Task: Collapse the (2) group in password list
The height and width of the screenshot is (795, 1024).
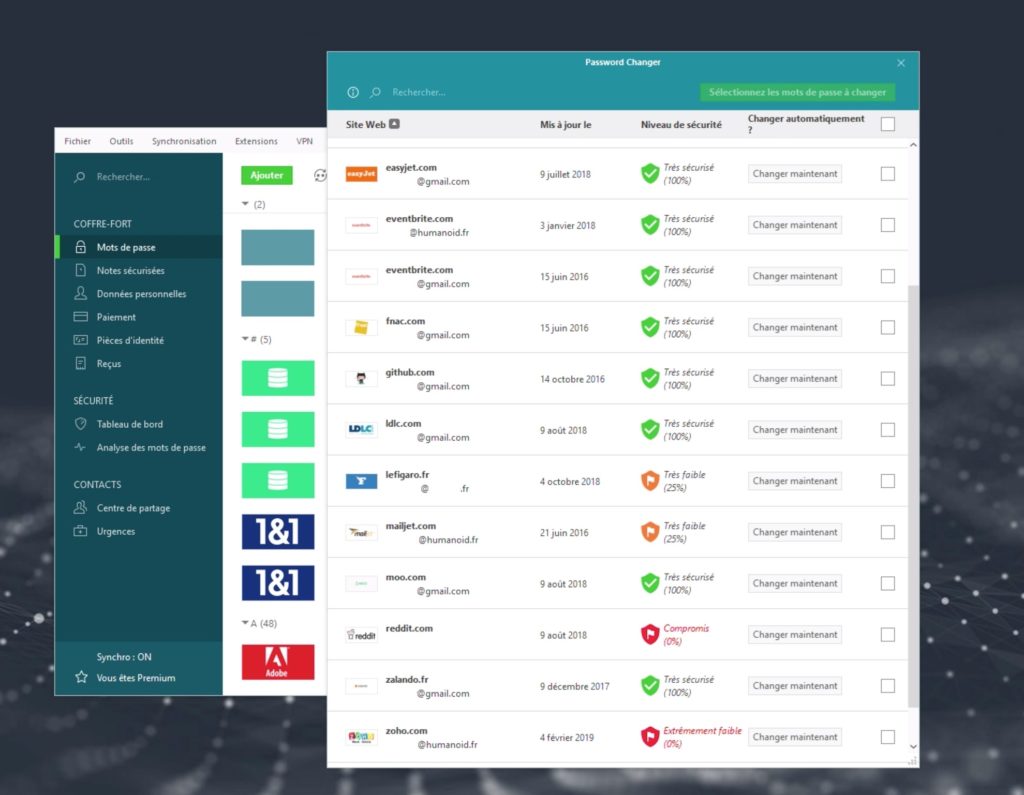Action: coord(246,204)
